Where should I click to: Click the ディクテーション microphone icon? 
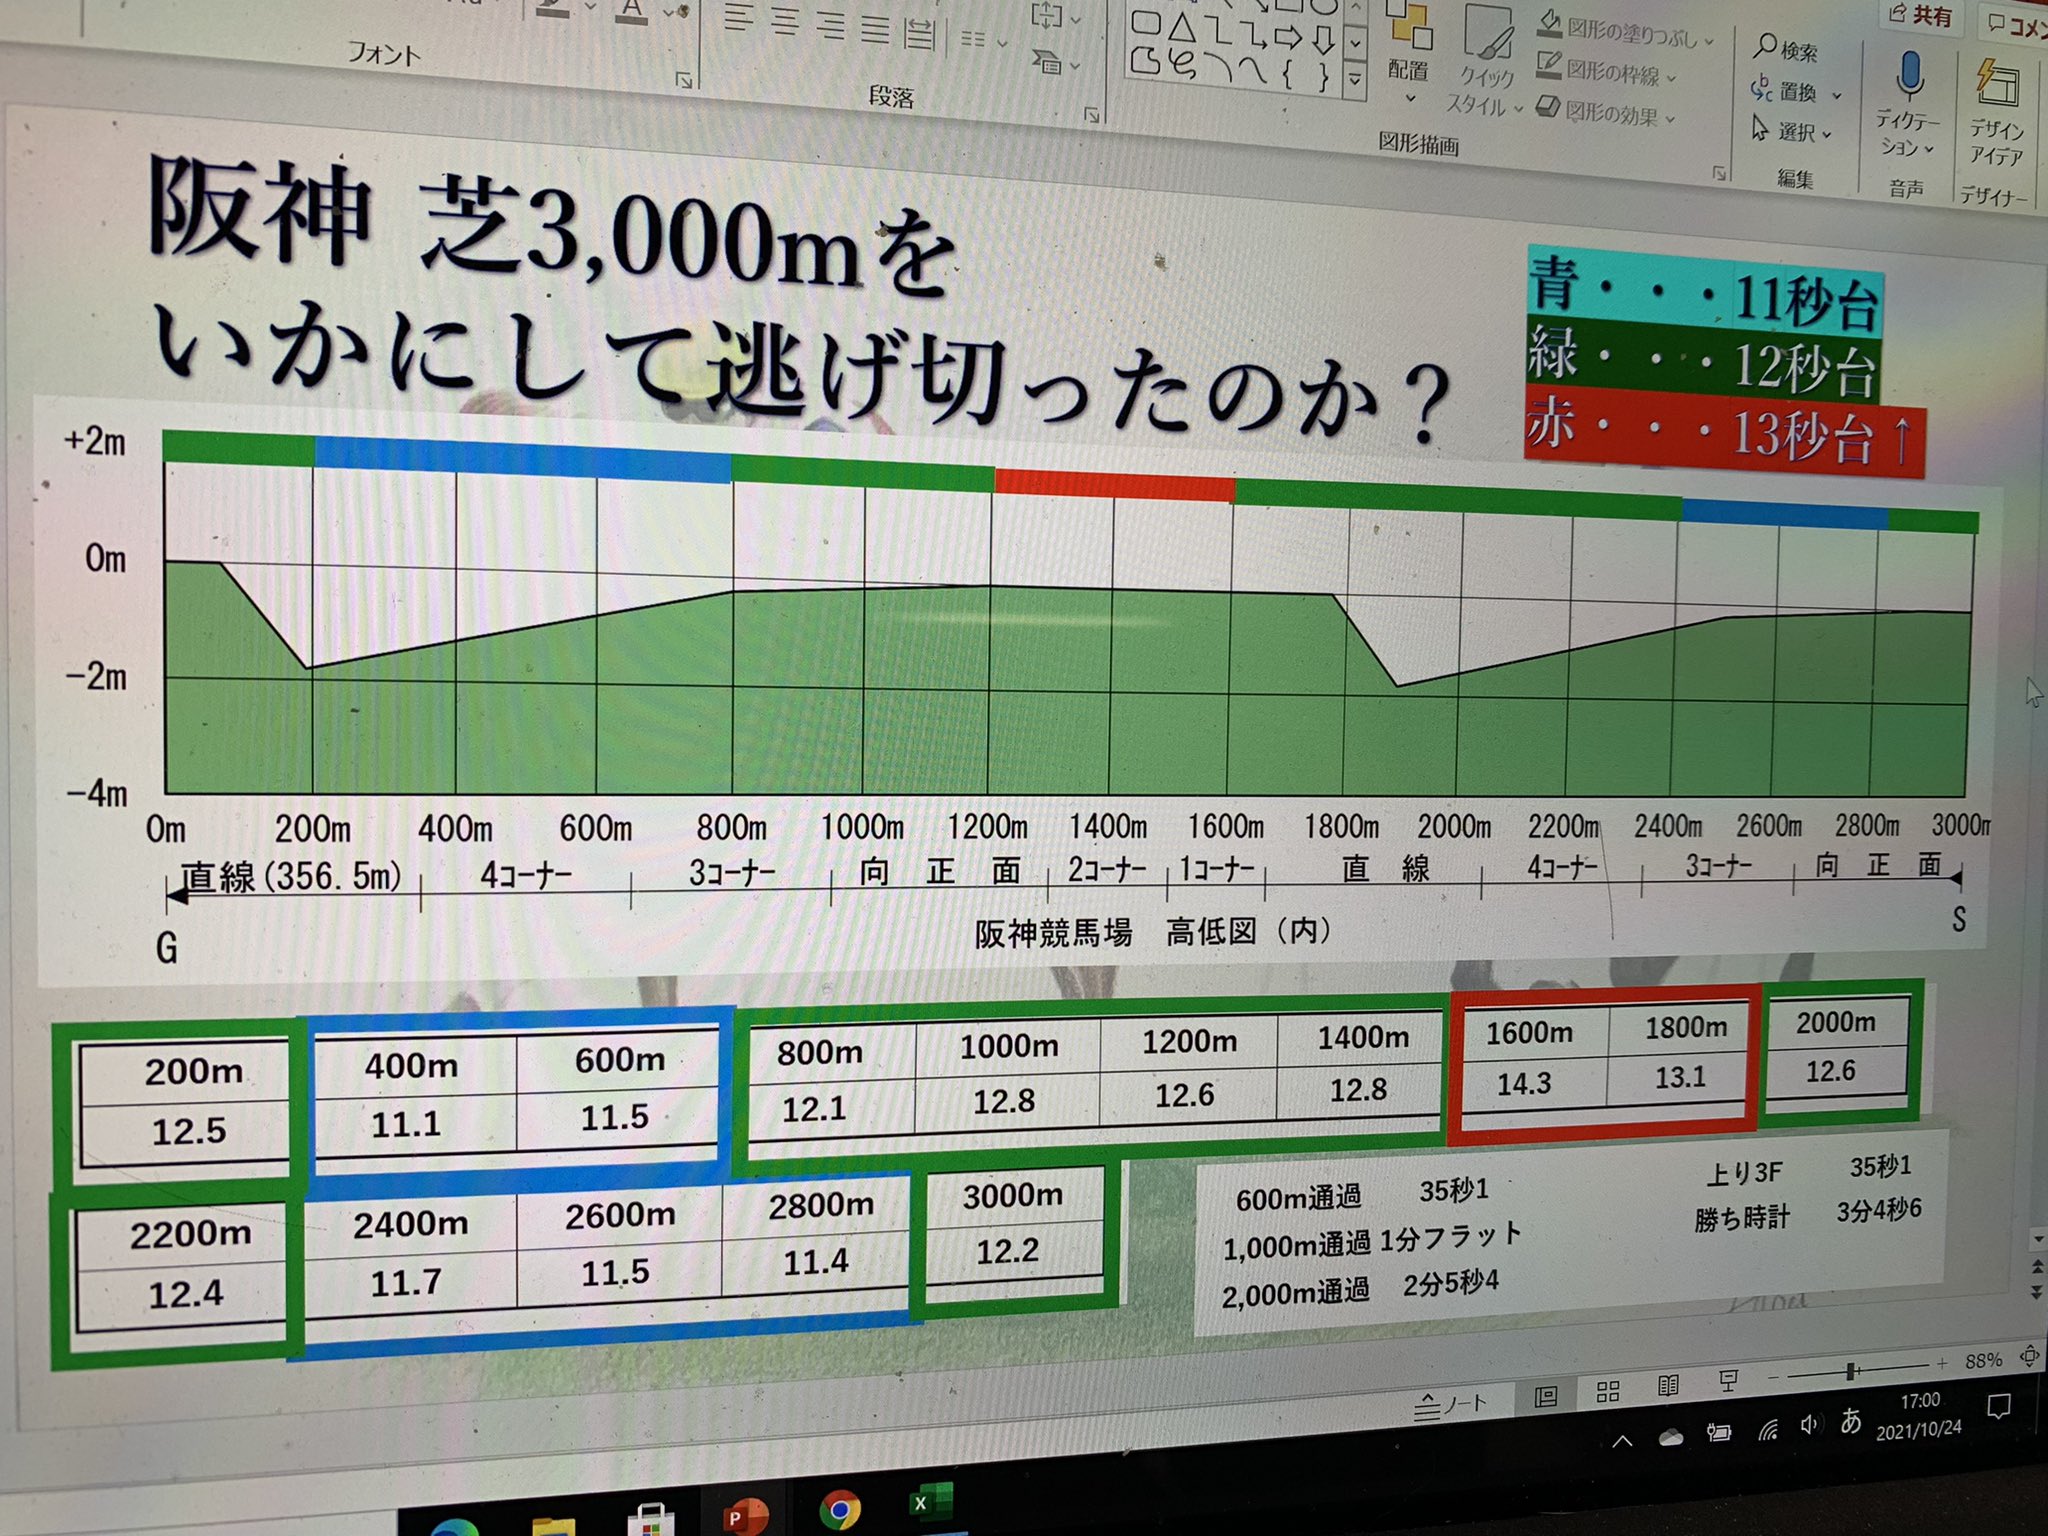pyautogui.click(x=1909, y=76)
